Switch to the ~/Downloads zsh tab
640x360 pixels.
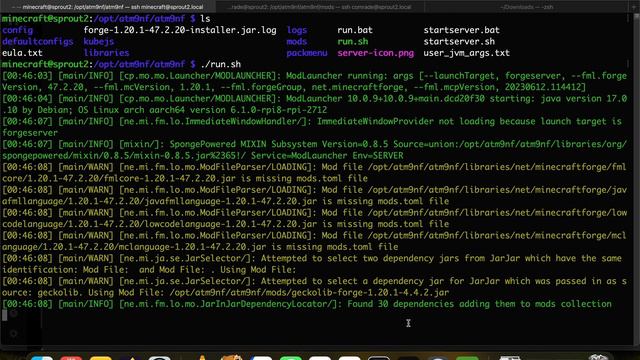(527, 7)
